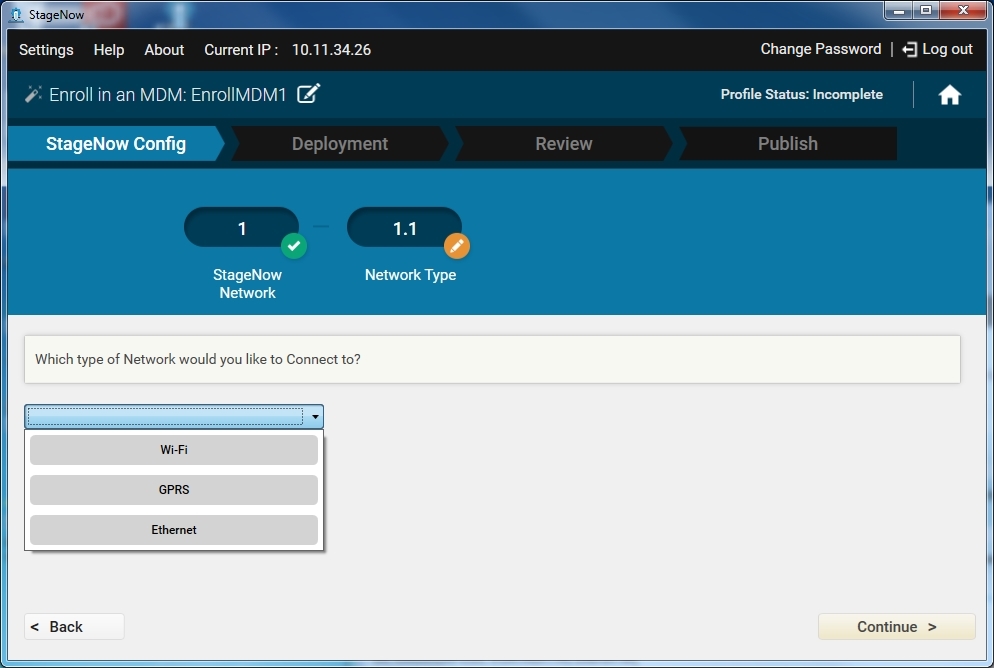The height and width of the screenshot is (668, 994).
Task: Open the Settings menu
Action: [46, 50]
